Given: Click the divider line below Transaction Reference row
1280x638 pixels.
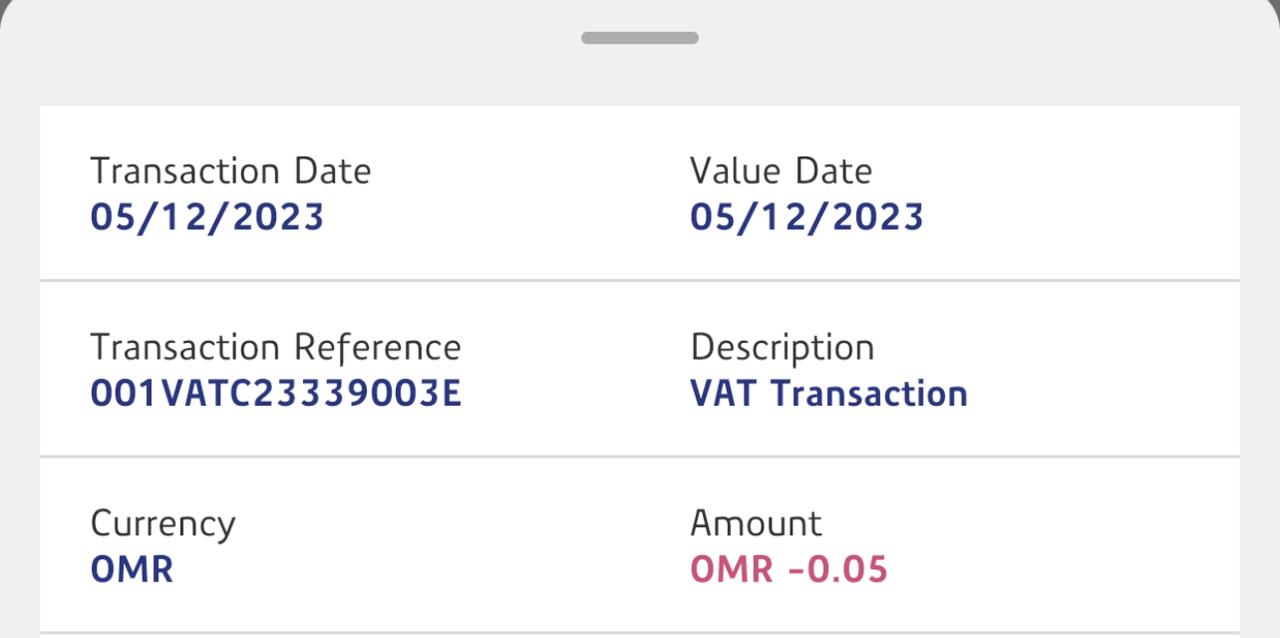Looking at the screenshot, I should click(x=640, y=457).
